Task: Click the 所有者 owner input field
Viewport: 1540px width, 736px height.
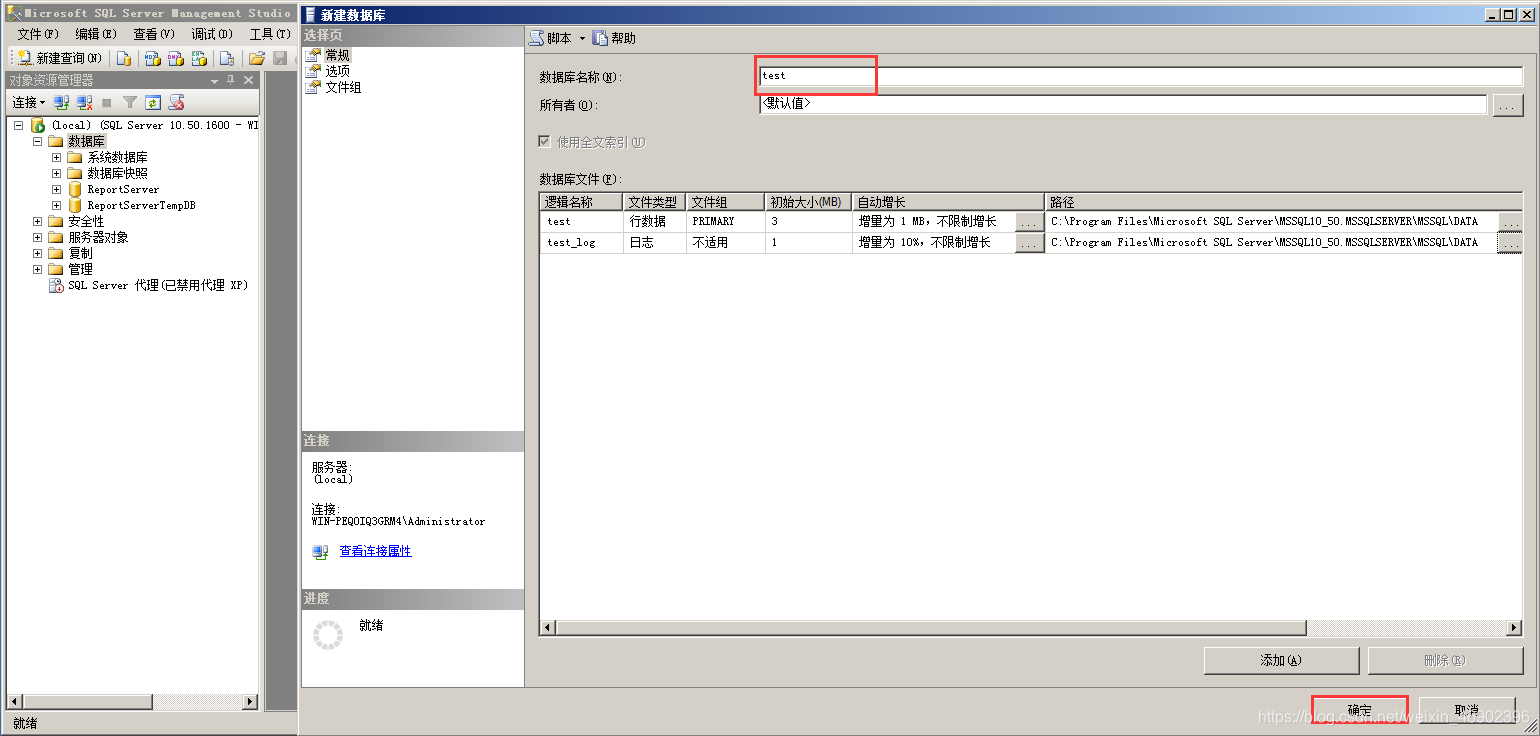Action: click(1123, 104)
